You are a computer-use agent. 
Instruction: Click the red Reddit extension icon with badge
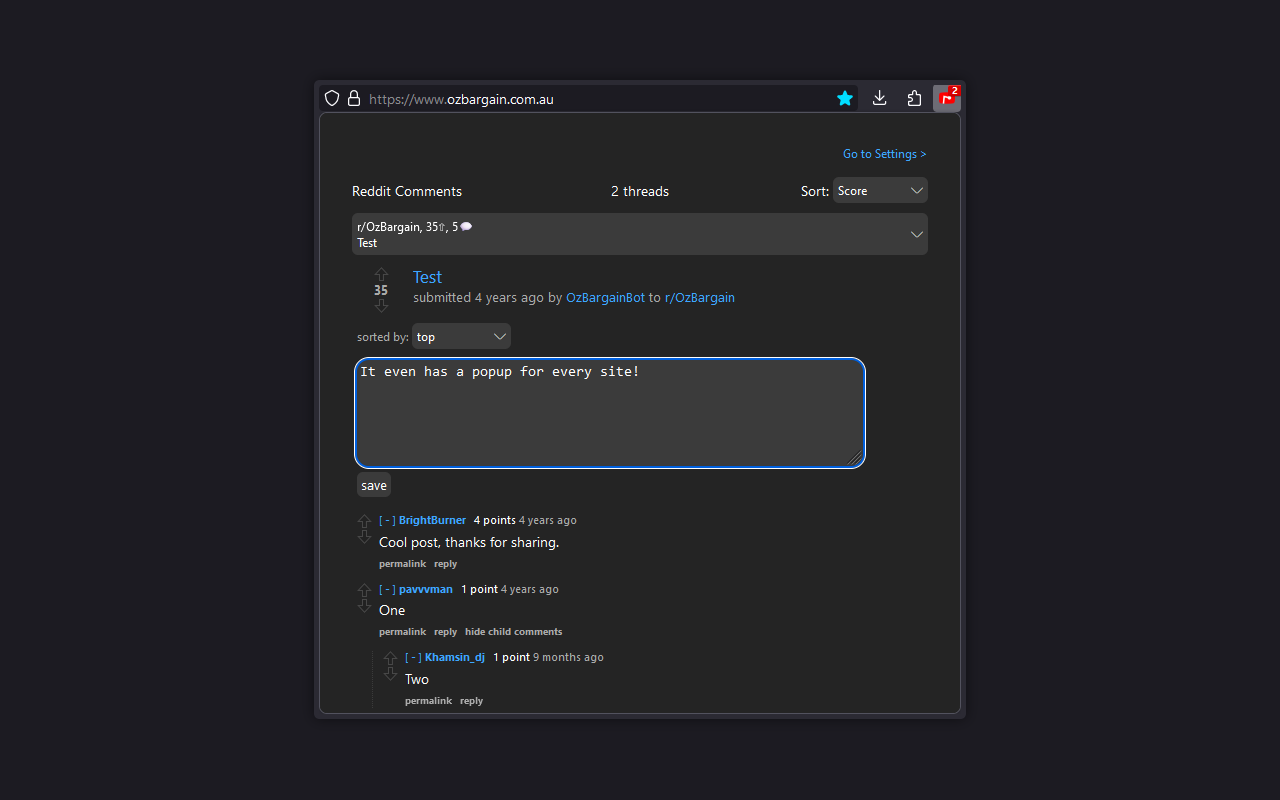pyautogui.click(x=947, y=98)
